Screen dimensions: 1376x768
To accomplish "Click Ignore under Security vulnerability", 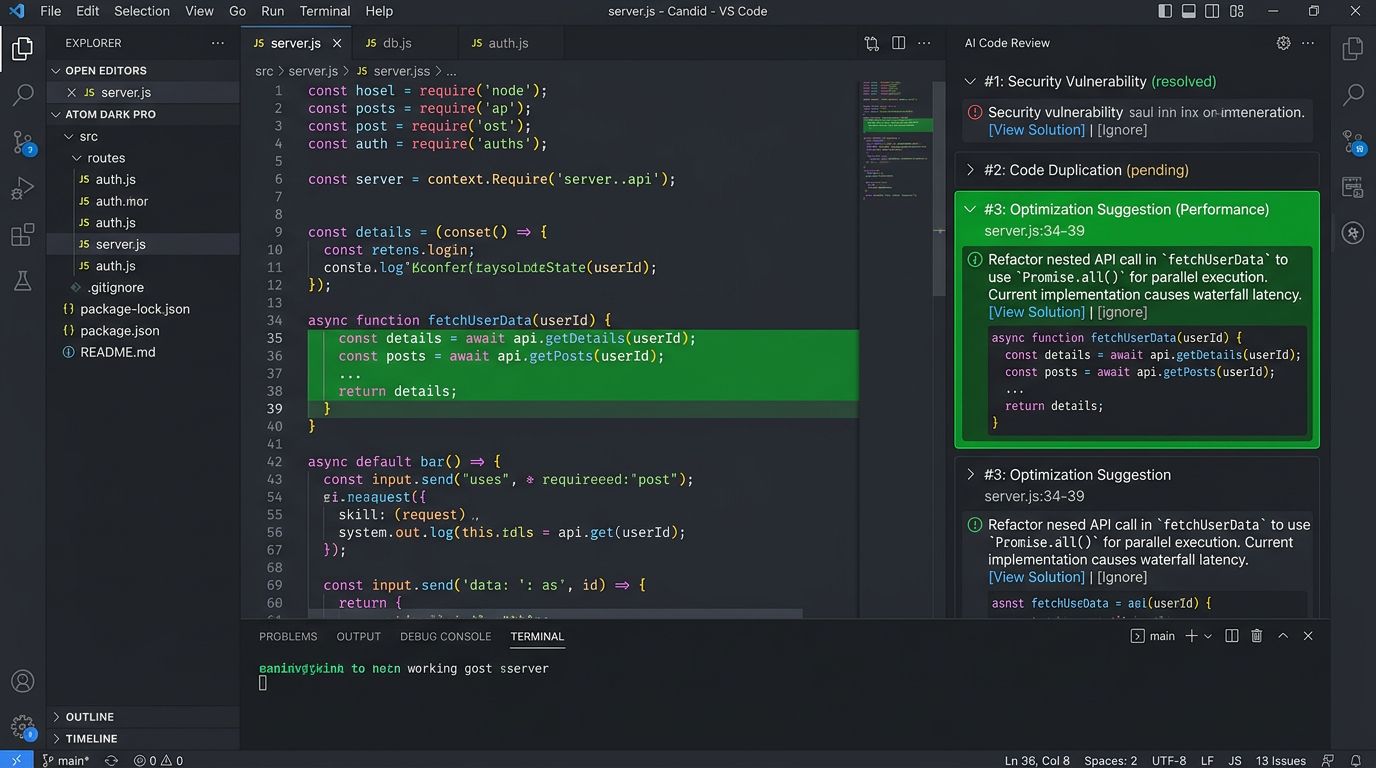I will coord(1122,130).
